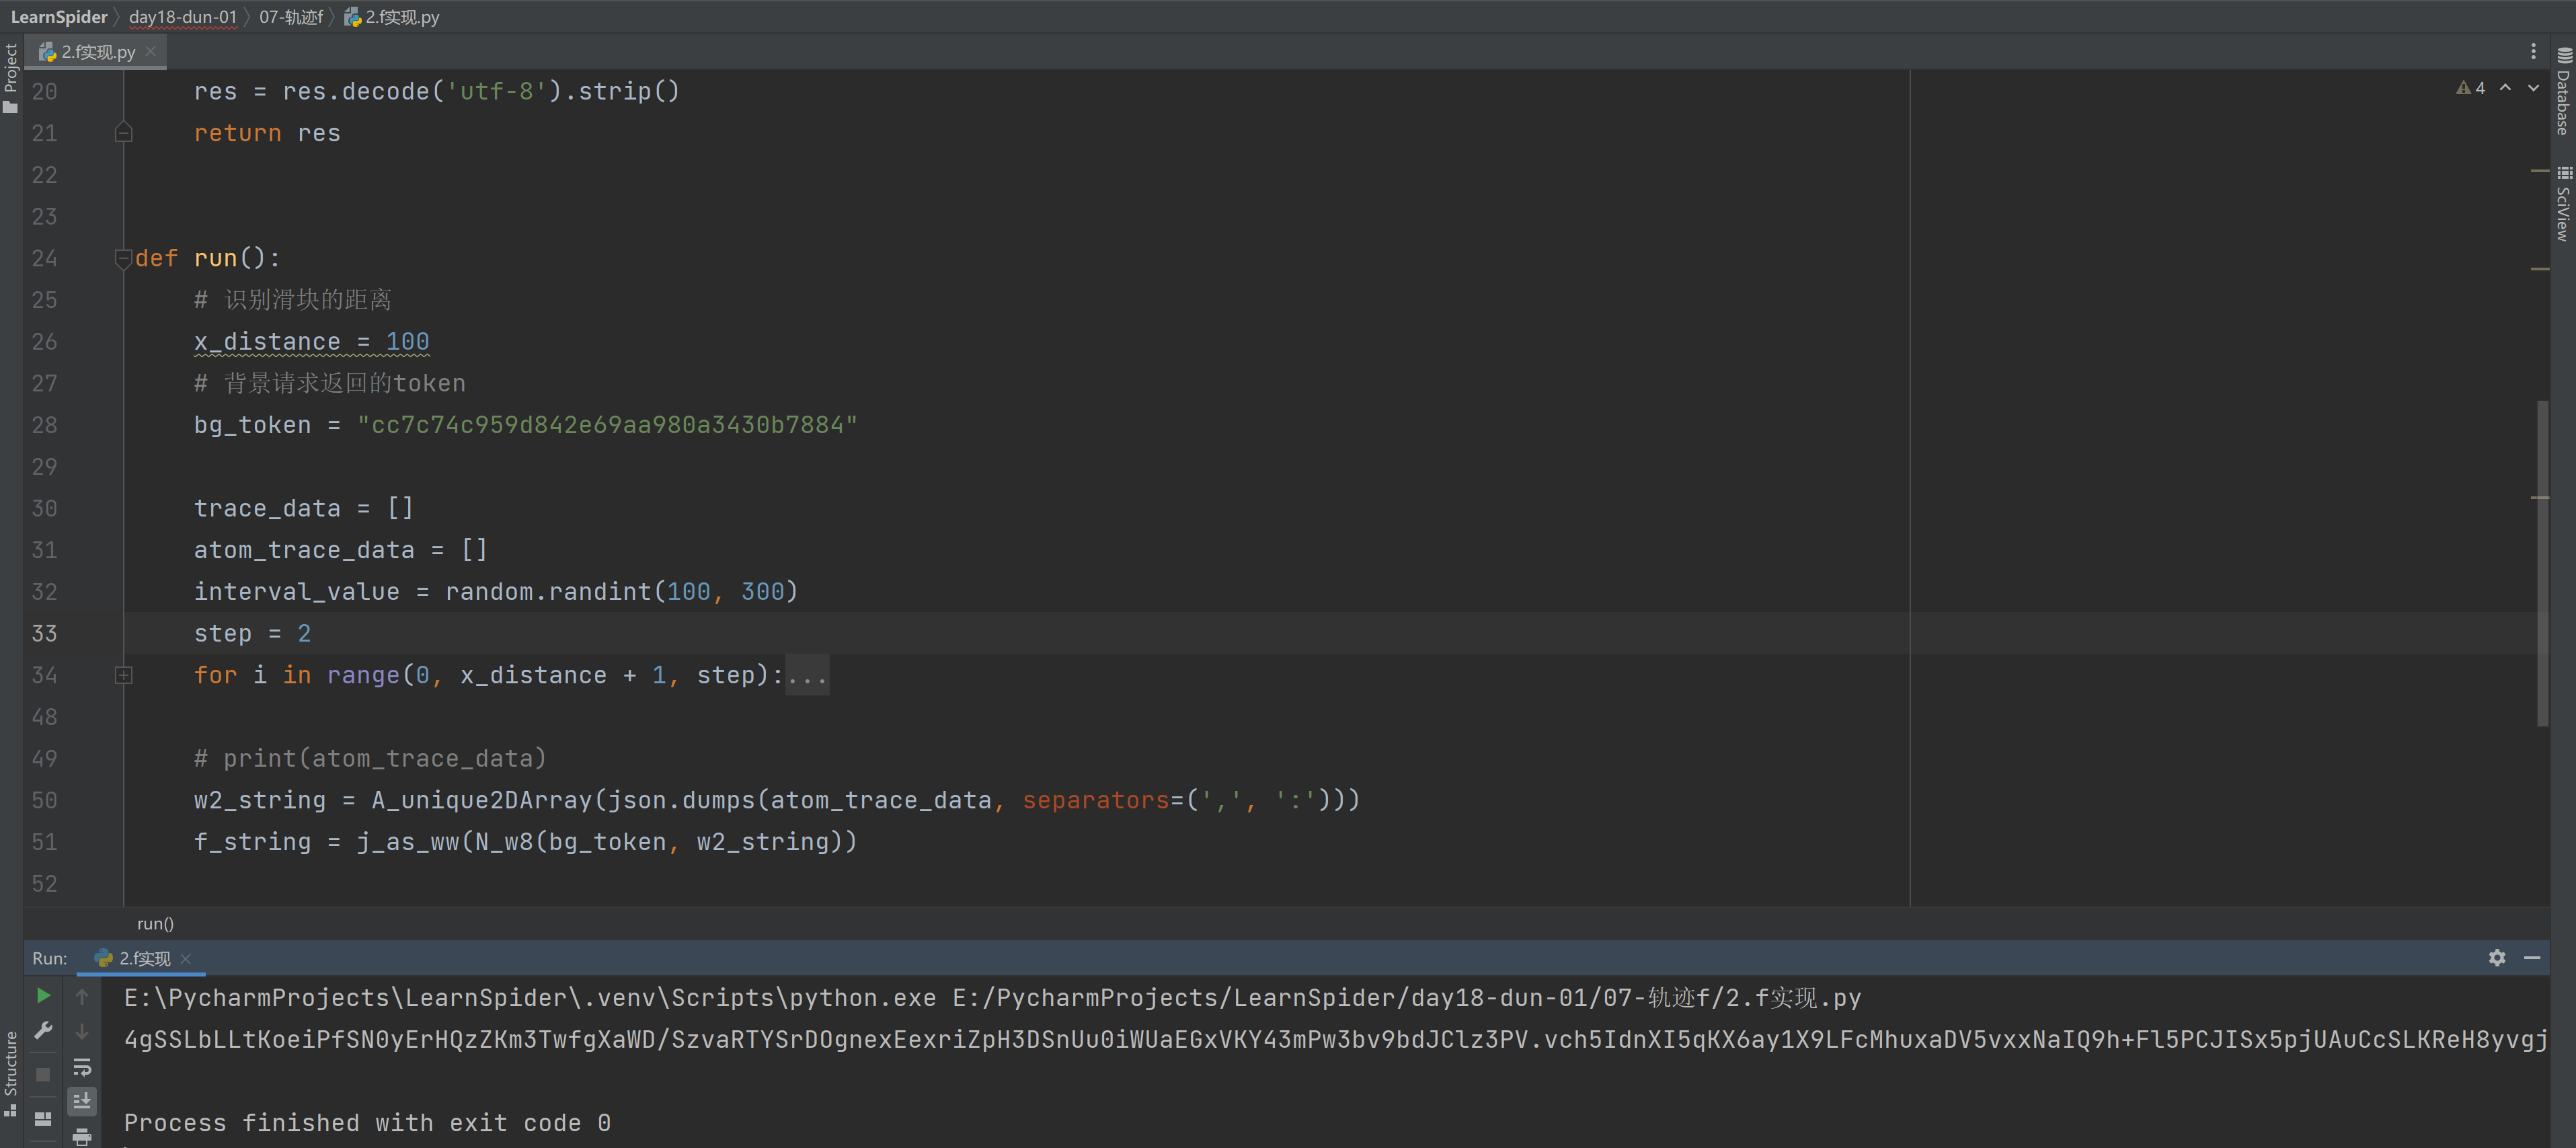Click the yellow warning stripe marker near top
Screen dimensions: 2576x1148
pyautogui.click(x=2540, y=171)
